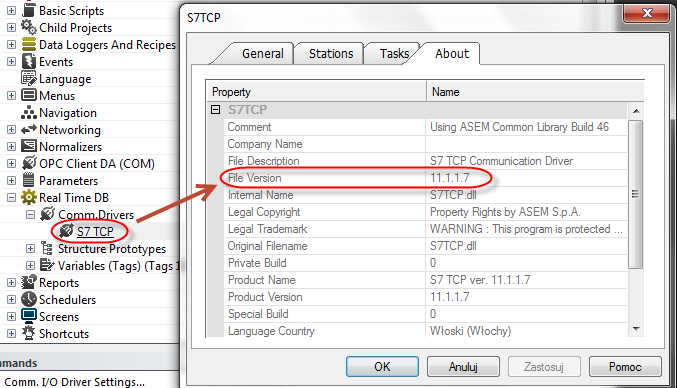
Task: Expand the Networking node
Action: pyautogui.click(x=12, y=129)
